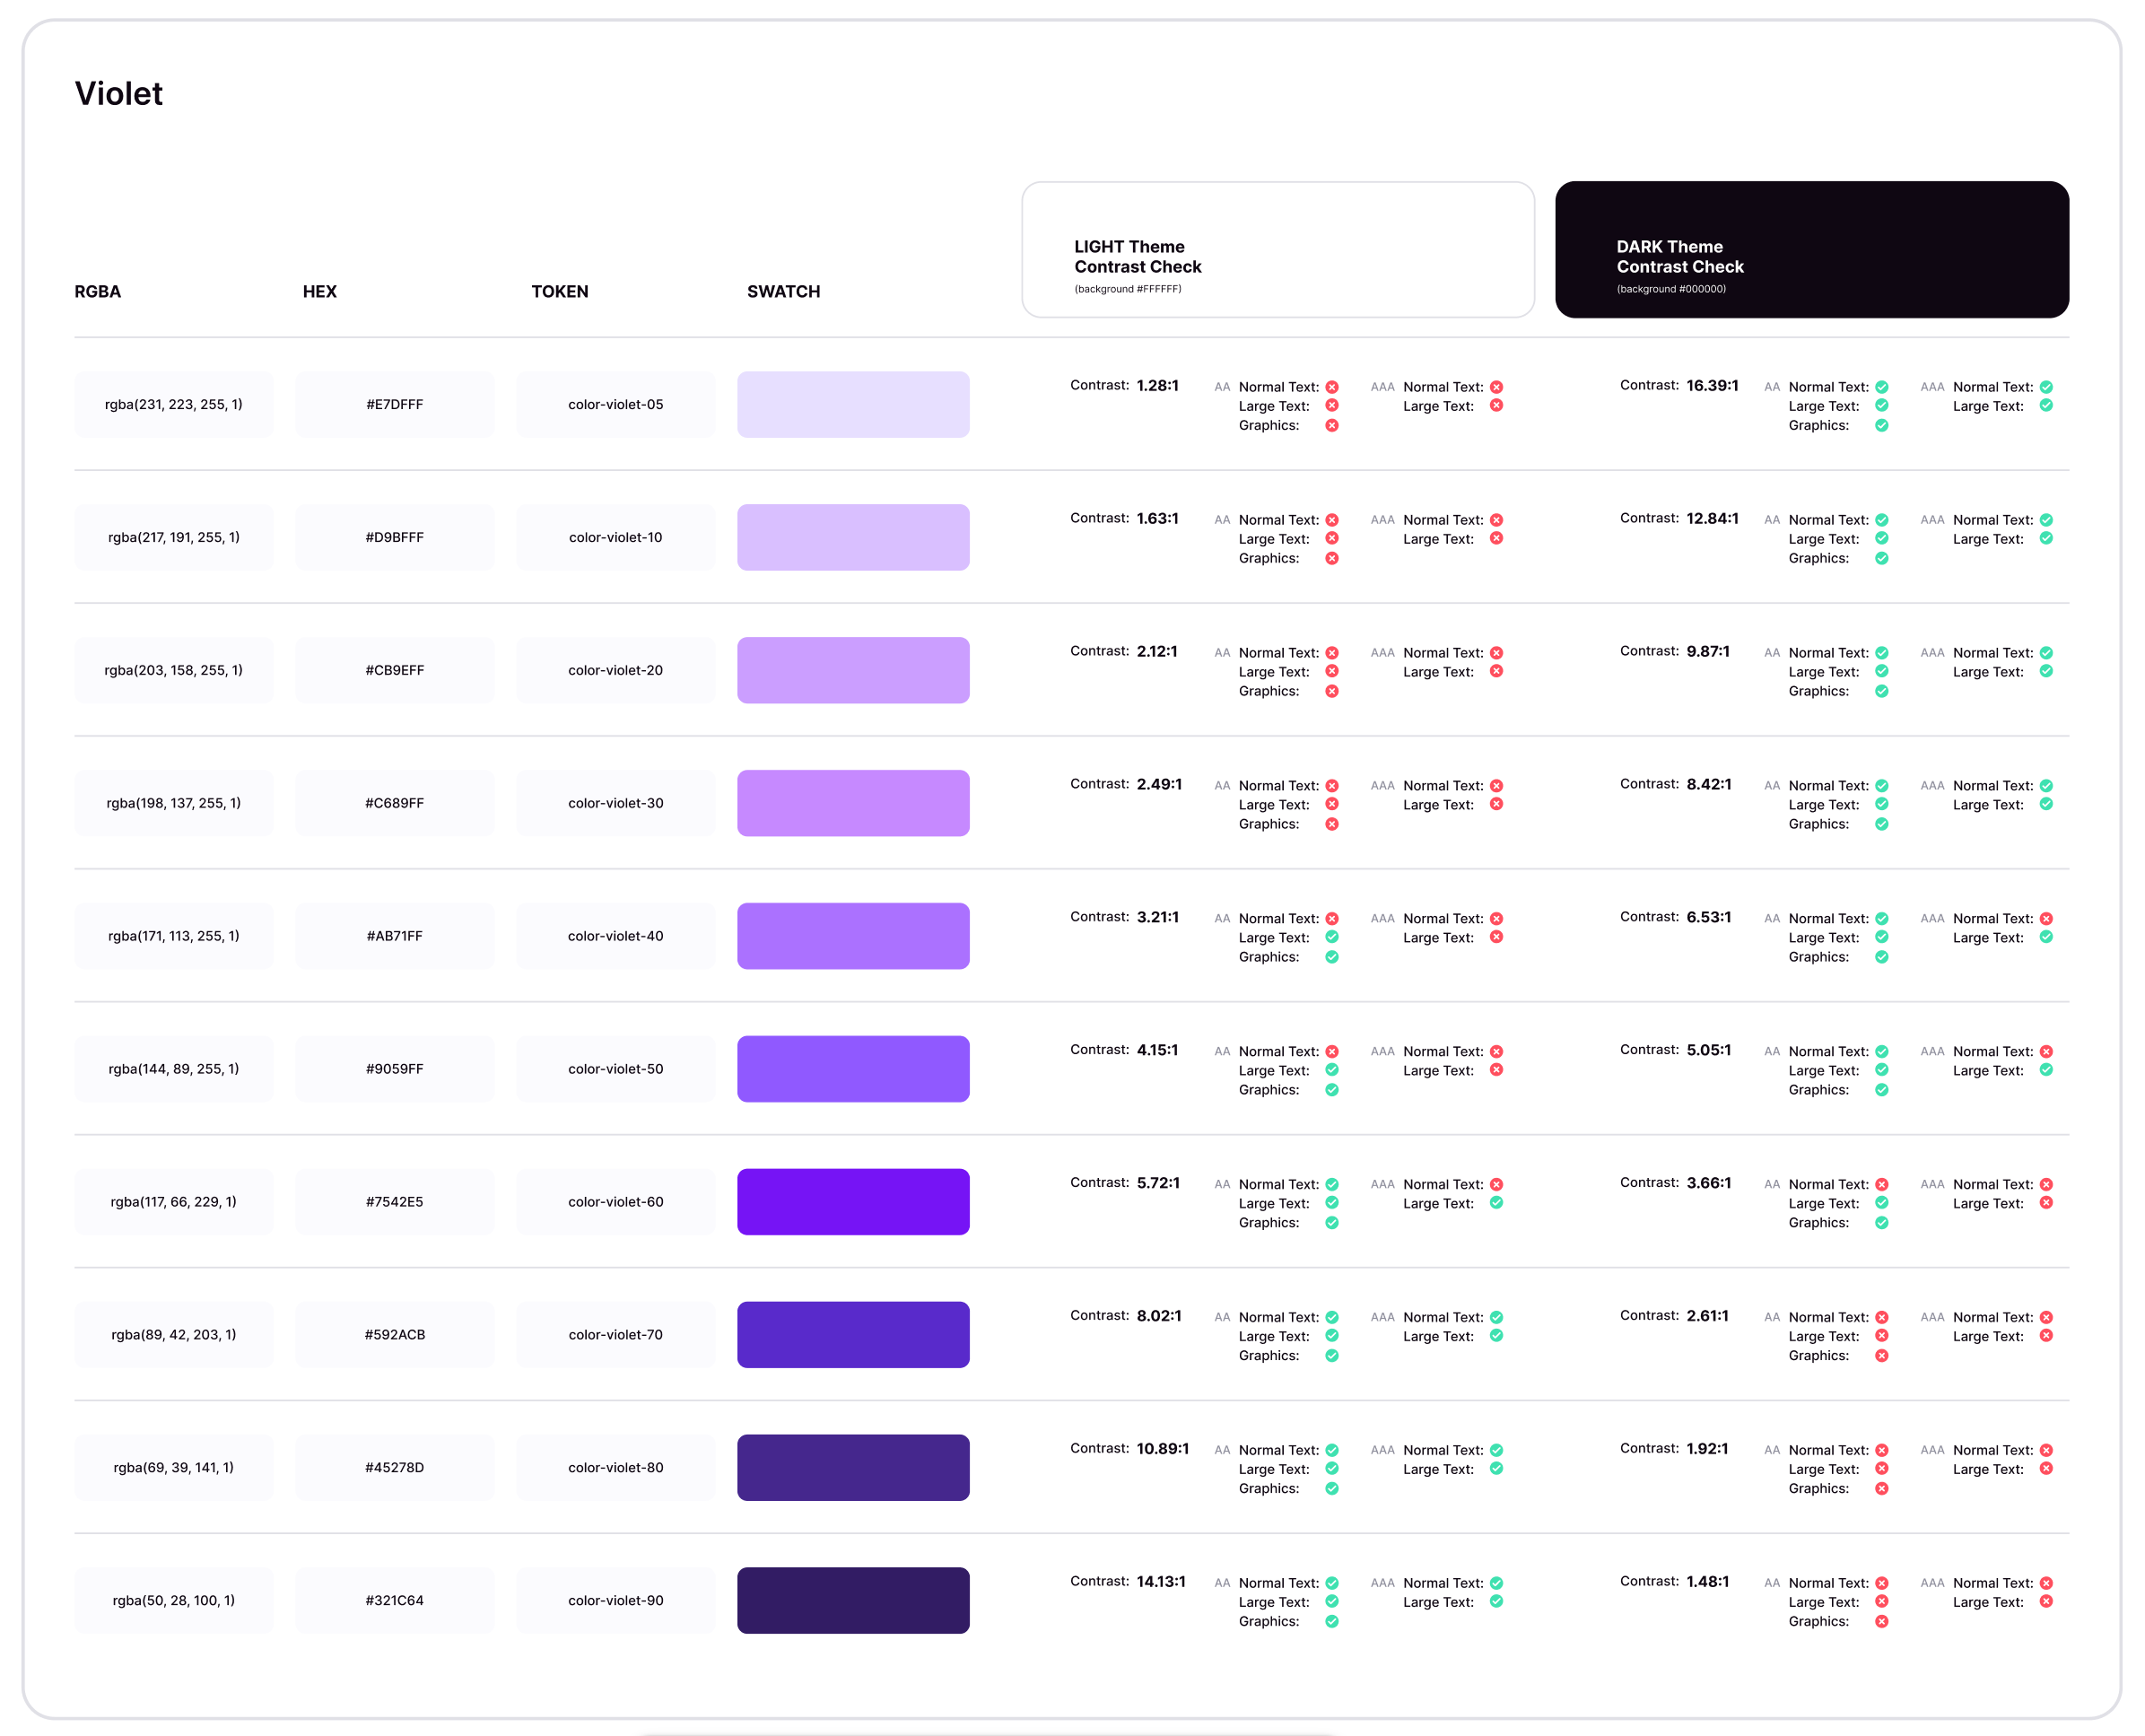The image size is (2145, 1736).
Task: Select the color-violet-90 dark swatch
Action: 853,1600
